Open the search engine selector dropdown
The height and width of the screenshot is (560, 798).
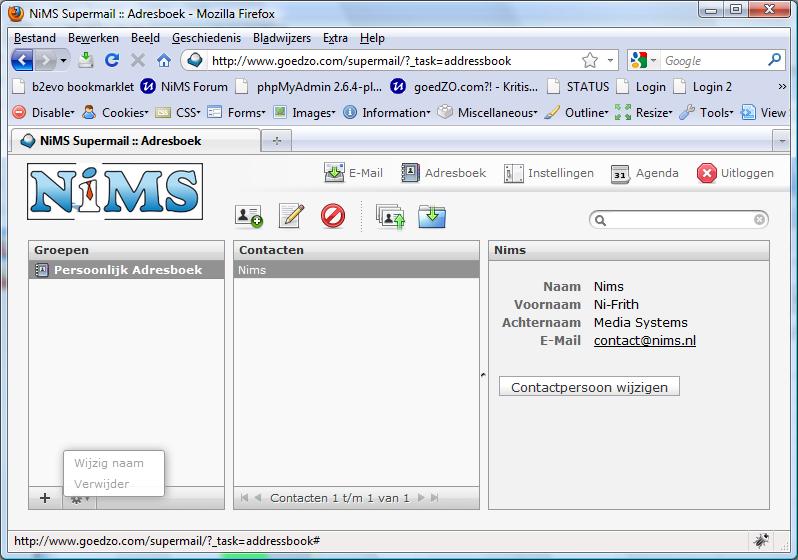tap(643, 60)
